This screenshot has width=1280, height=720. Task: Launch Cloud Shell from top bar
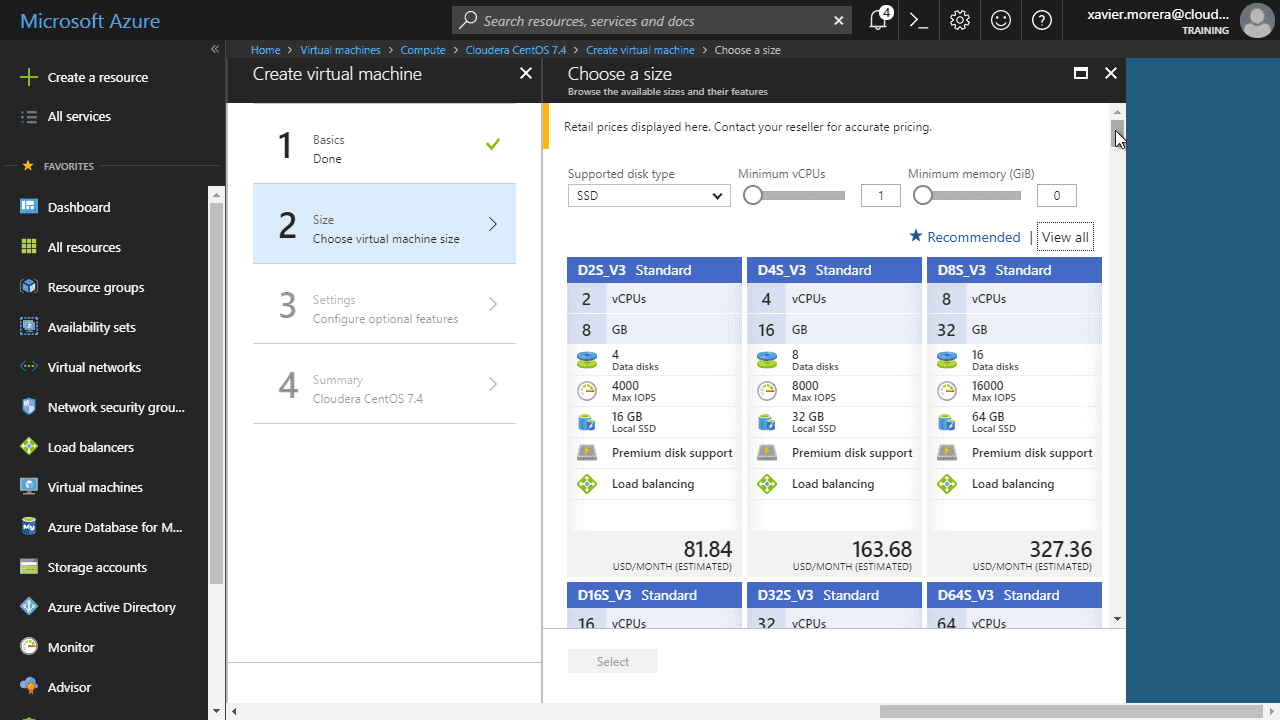coord(918,20)
